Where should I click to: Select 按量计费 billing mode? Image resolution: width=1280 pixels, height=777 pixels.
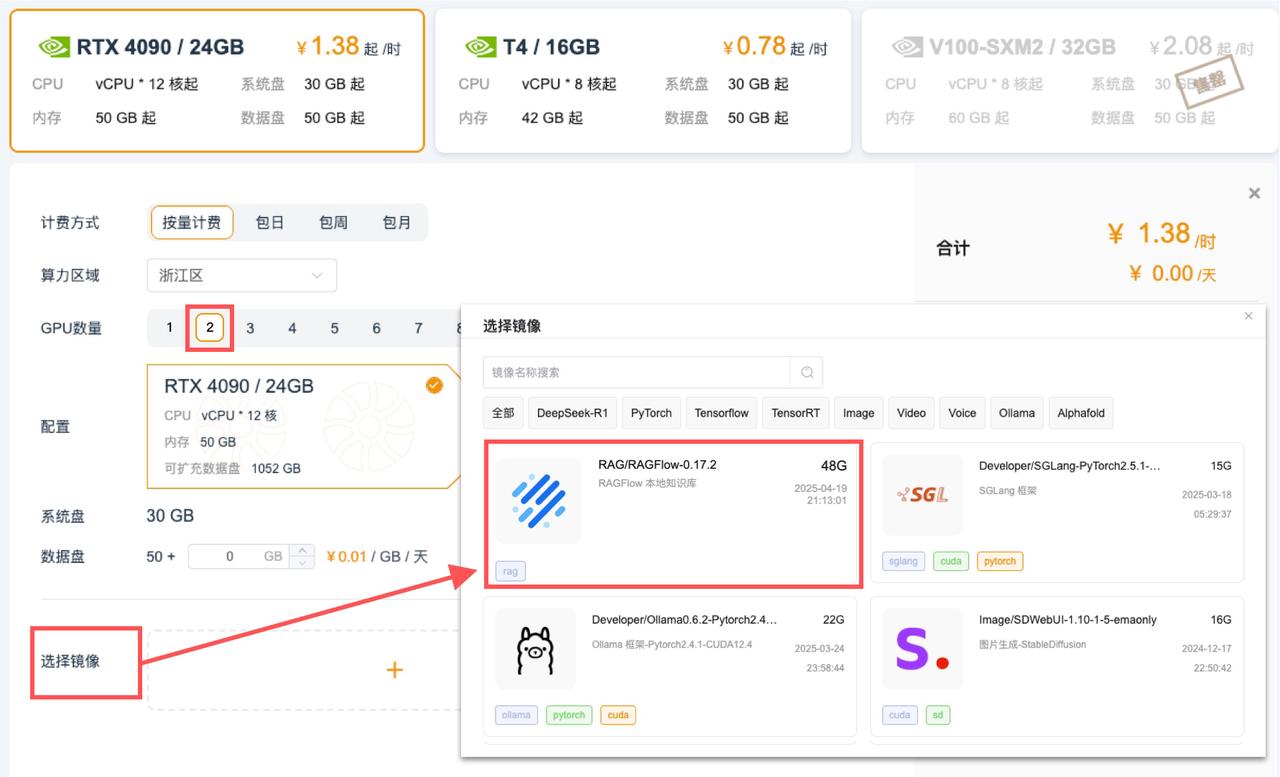(x=192, y=223)
